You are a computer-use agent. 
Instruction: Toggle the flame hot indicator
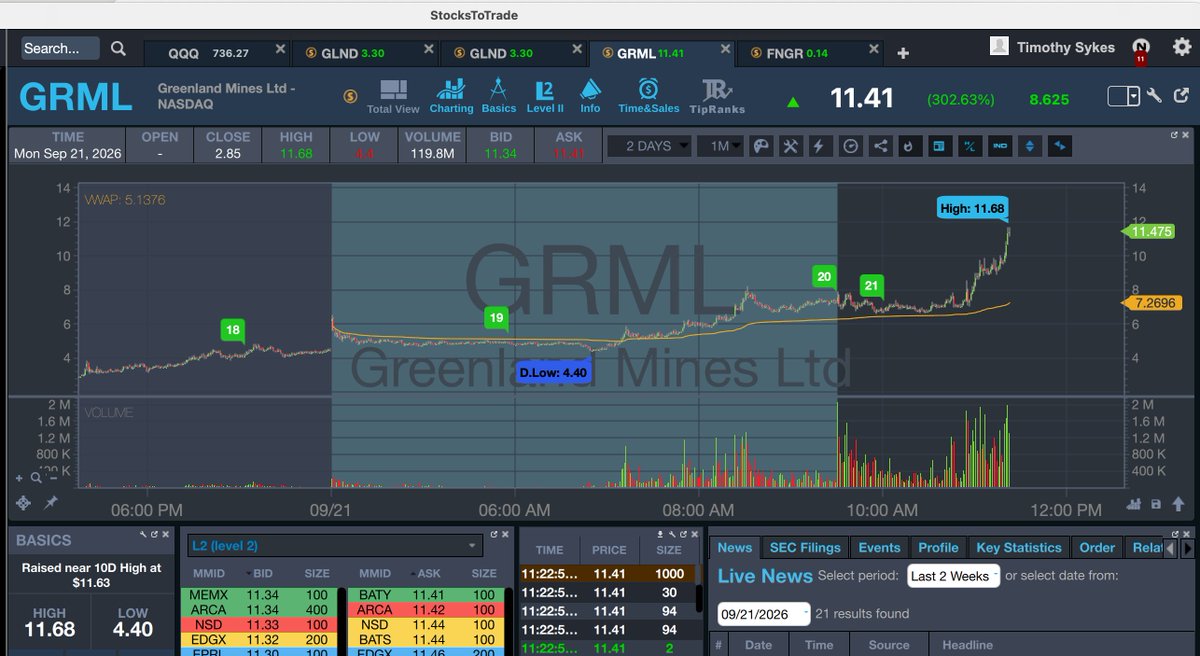(x=908, y=146)
